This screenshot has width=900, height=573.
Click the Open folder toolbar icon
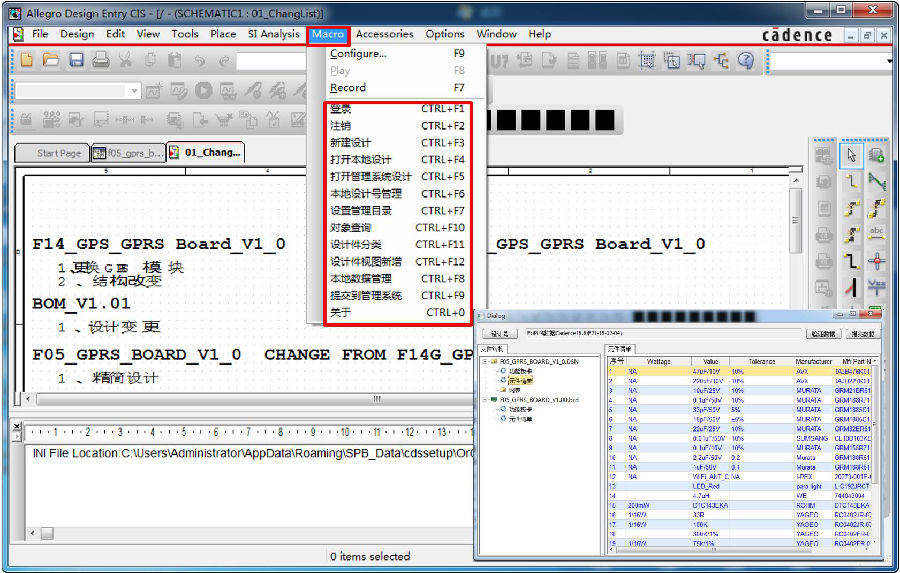51,60
